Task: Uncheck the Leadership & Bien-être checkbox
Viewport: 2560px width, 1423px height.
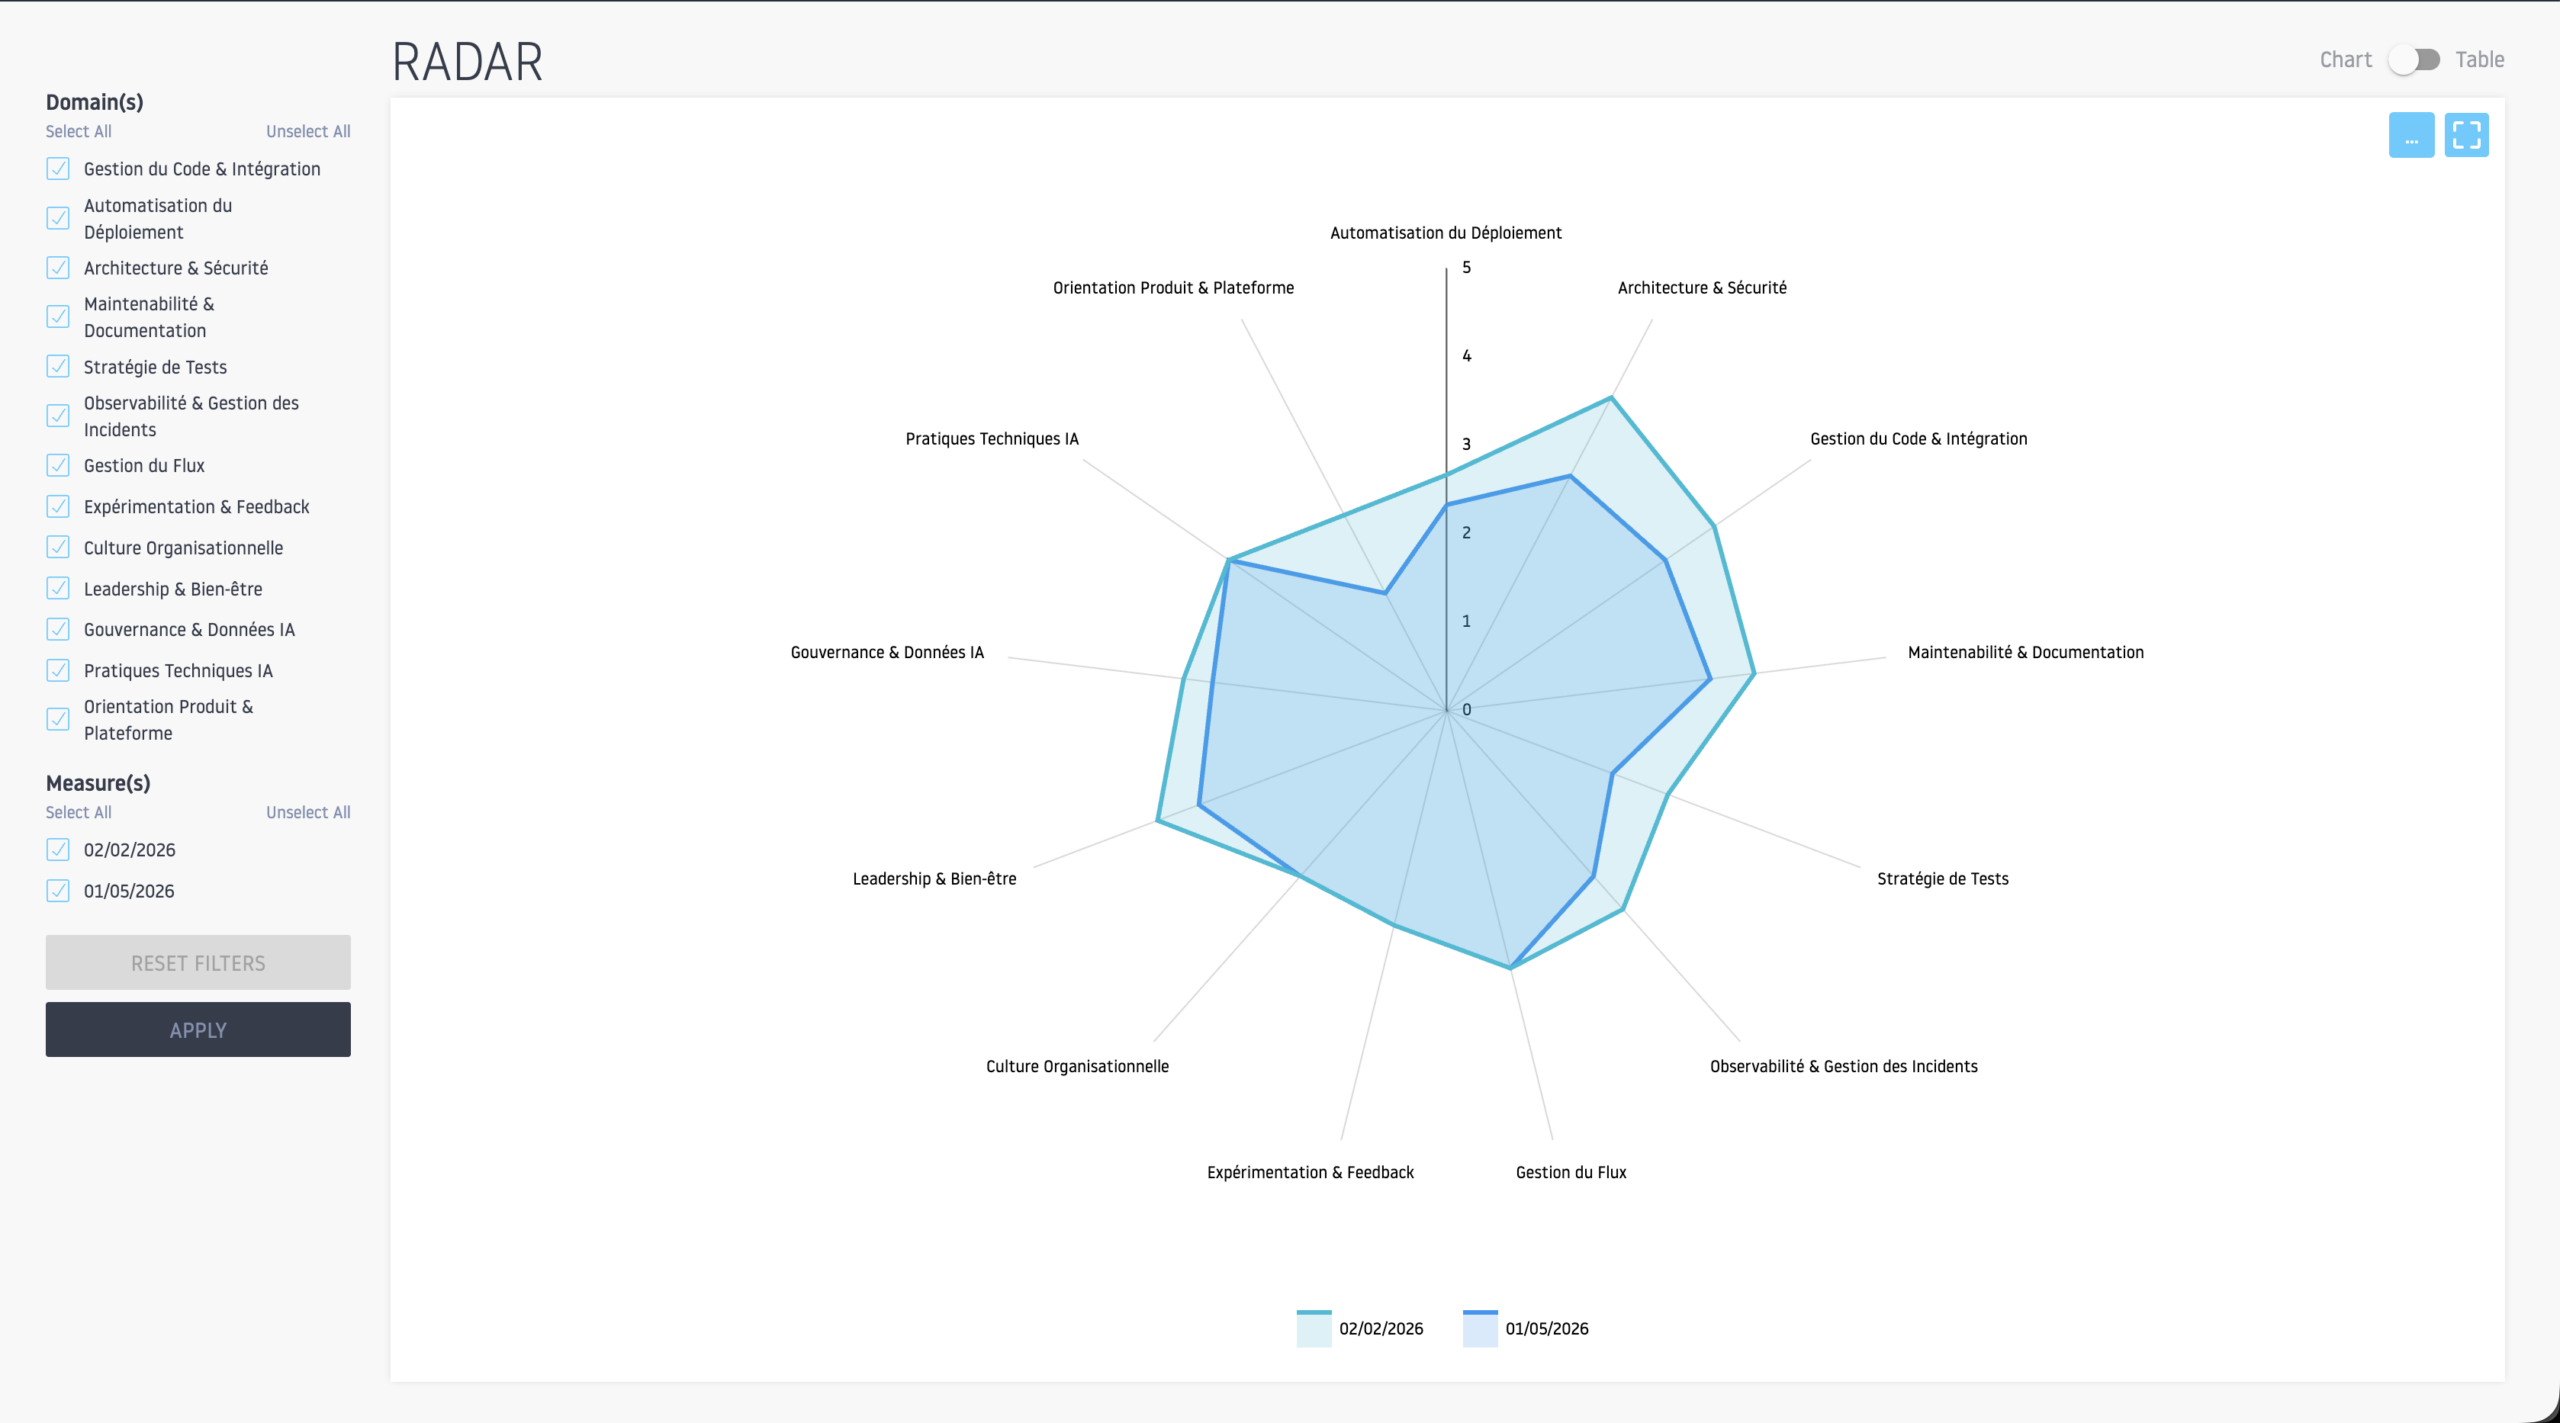Action: click(x=58, y=589)
